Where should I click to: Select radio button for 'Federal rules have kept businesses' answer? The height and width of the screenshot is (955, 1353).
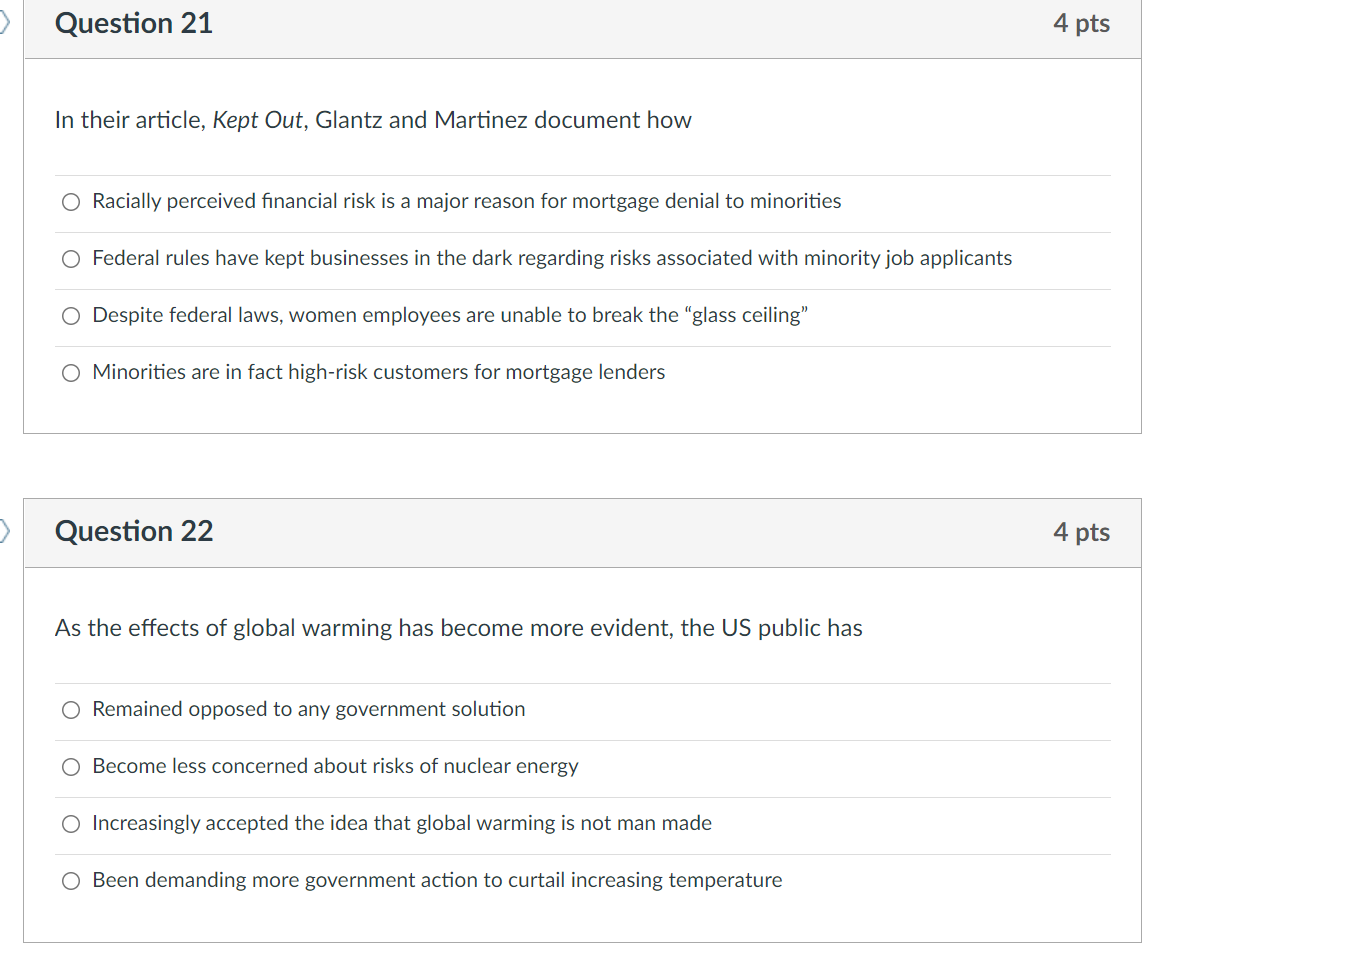click(70, 259)
